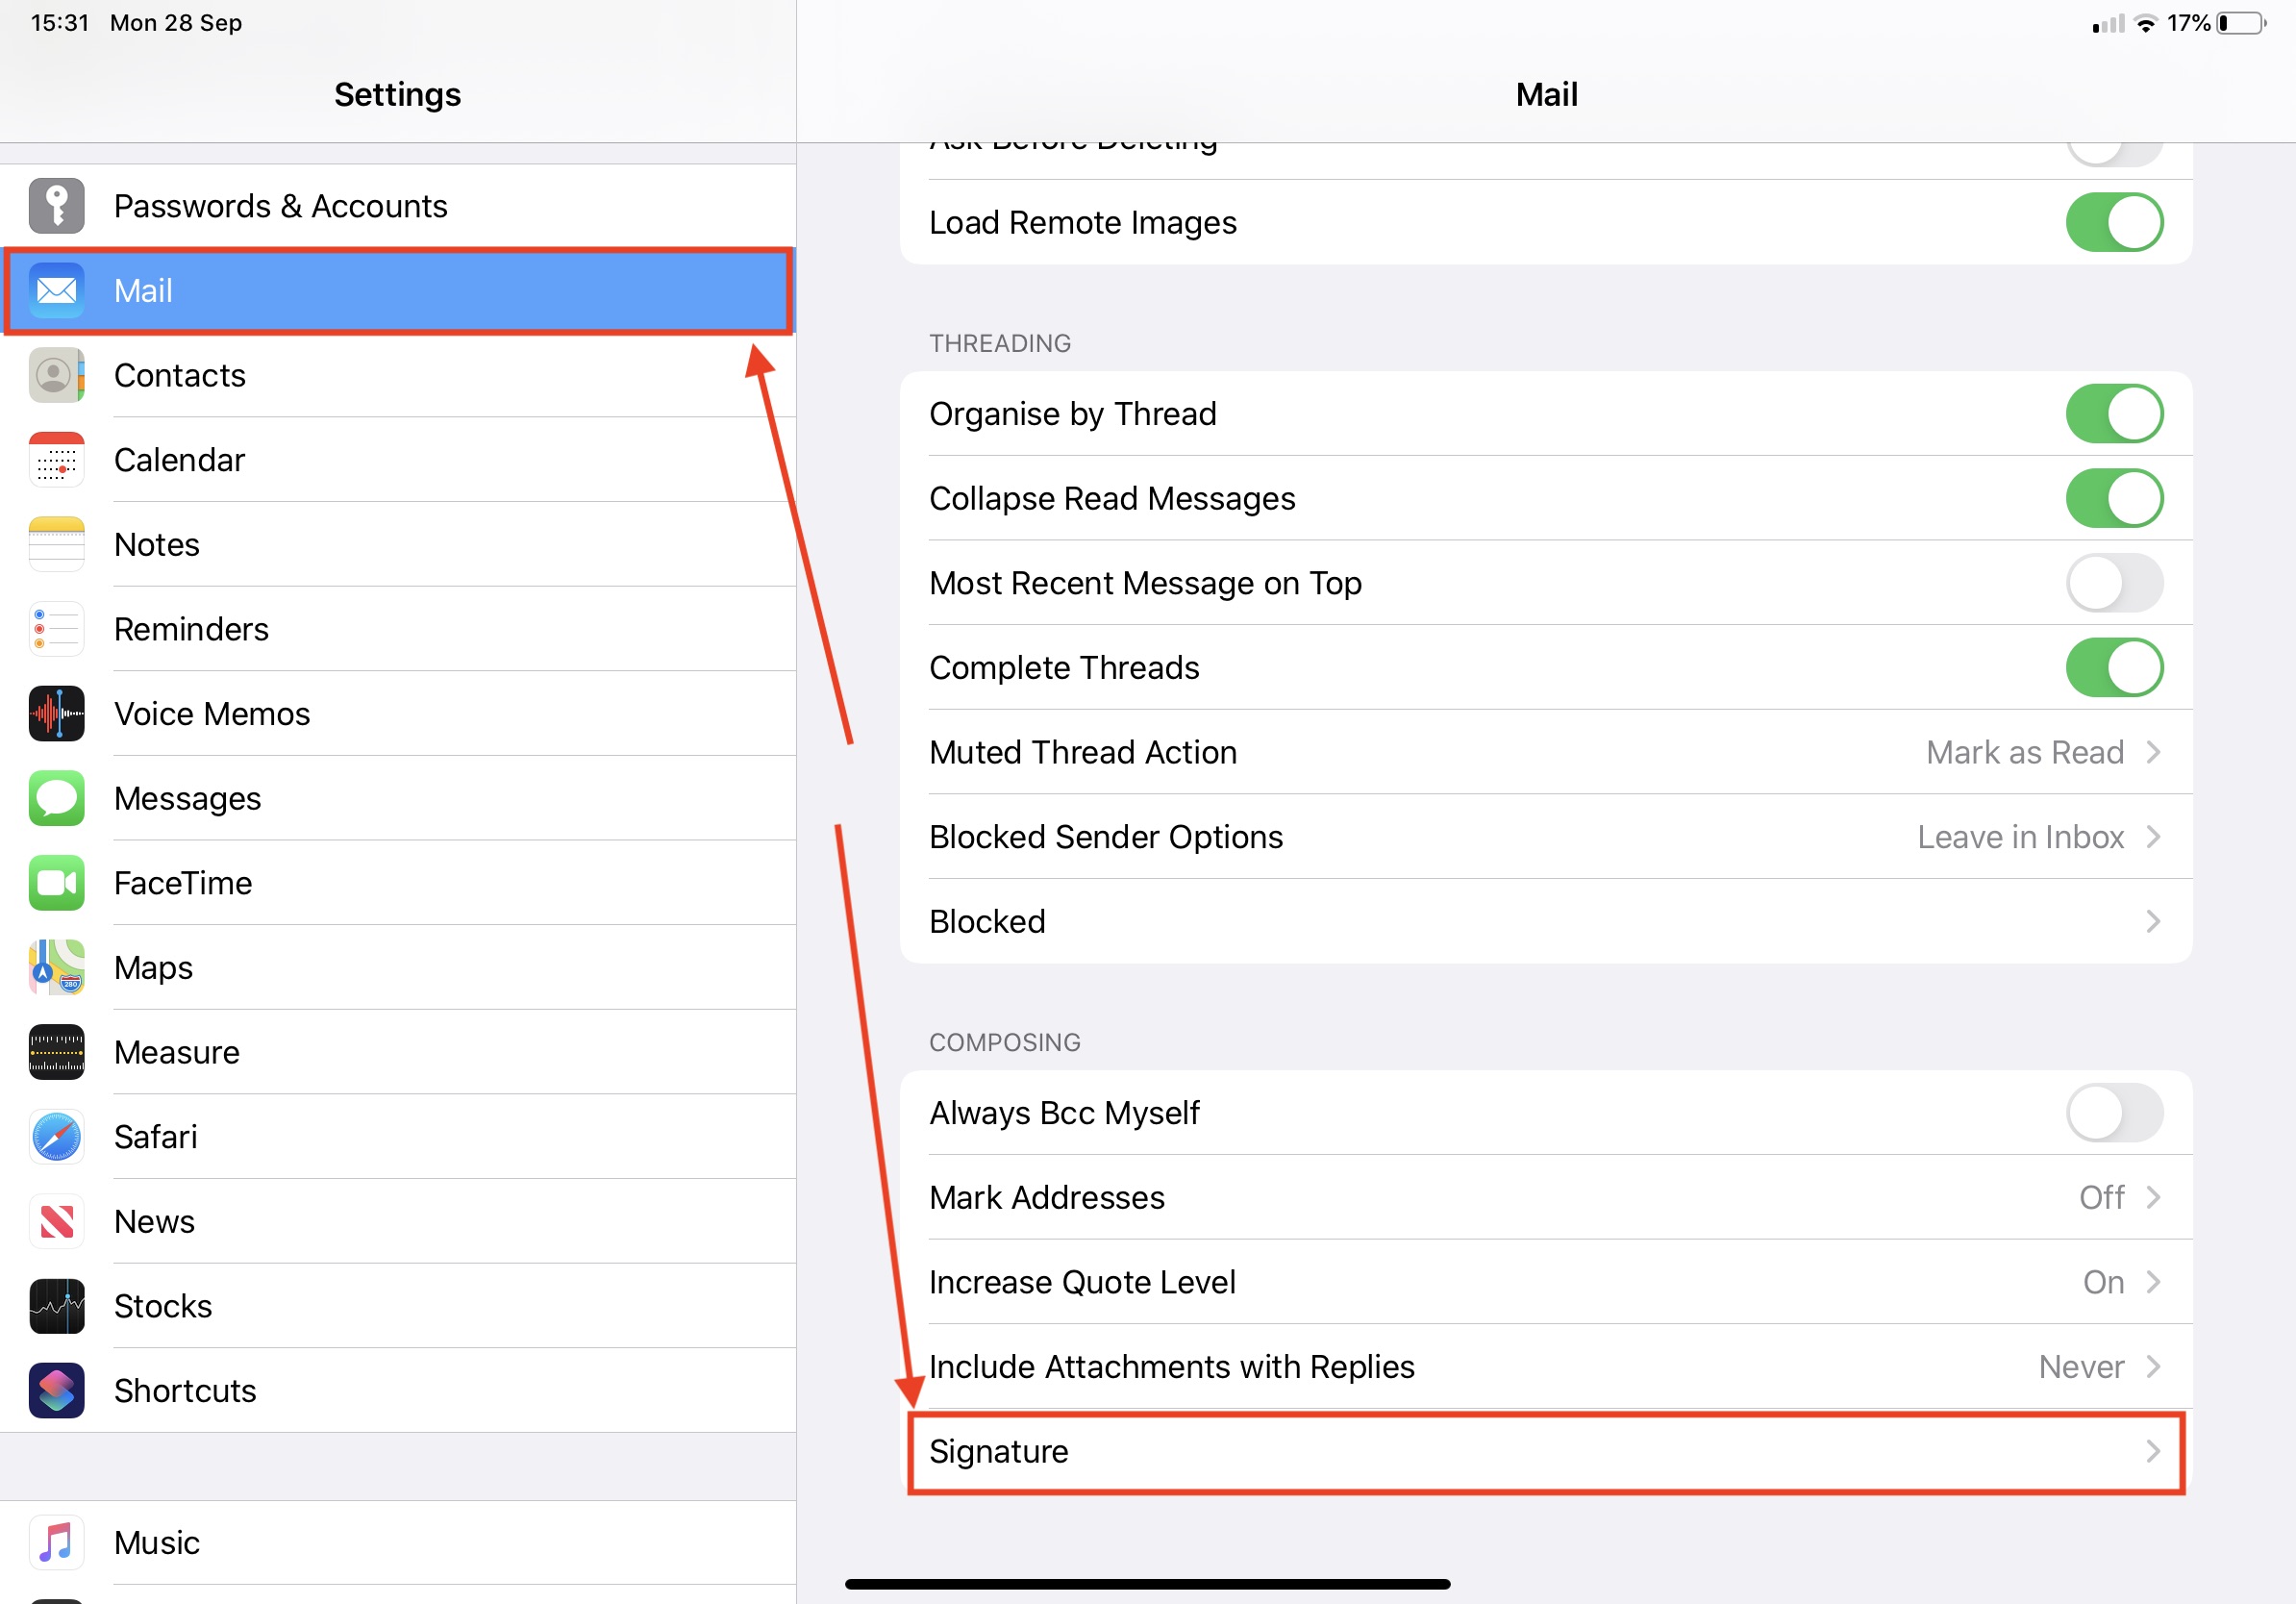Select Mail in the sidebar

[398, 291]
